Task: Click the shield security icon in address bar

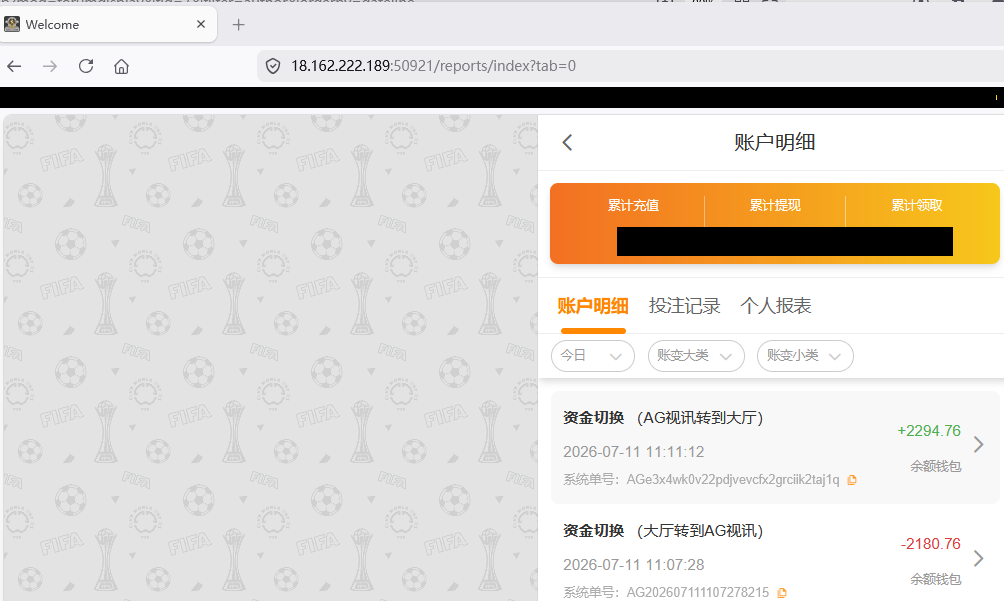Action: click(x=273, y=66)
